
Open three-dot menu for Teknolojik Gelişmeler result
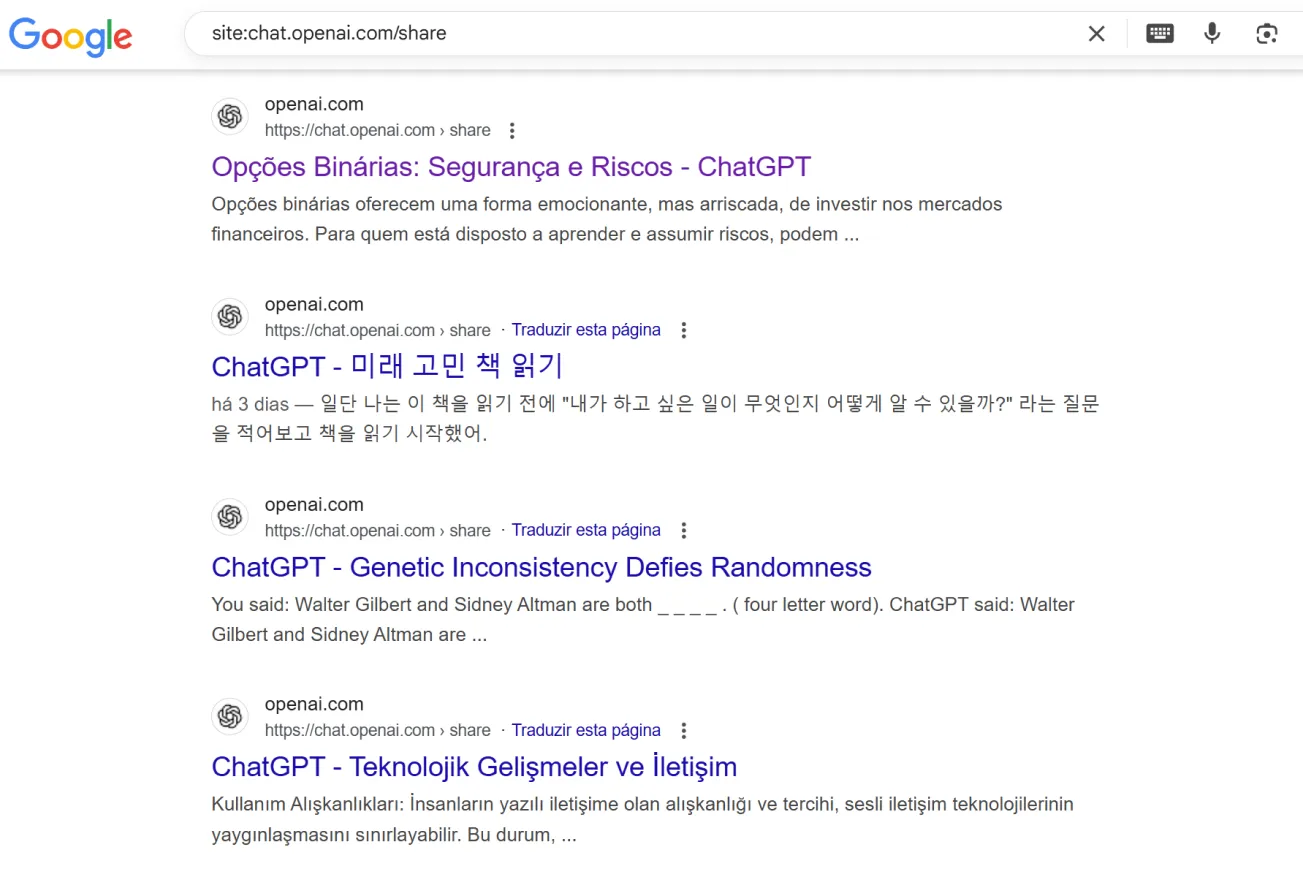684,730
